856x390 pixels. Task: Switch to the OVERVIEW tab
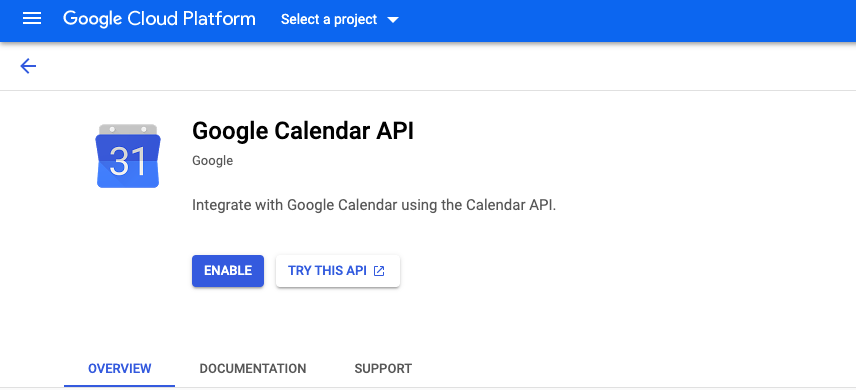coord(120,369)
